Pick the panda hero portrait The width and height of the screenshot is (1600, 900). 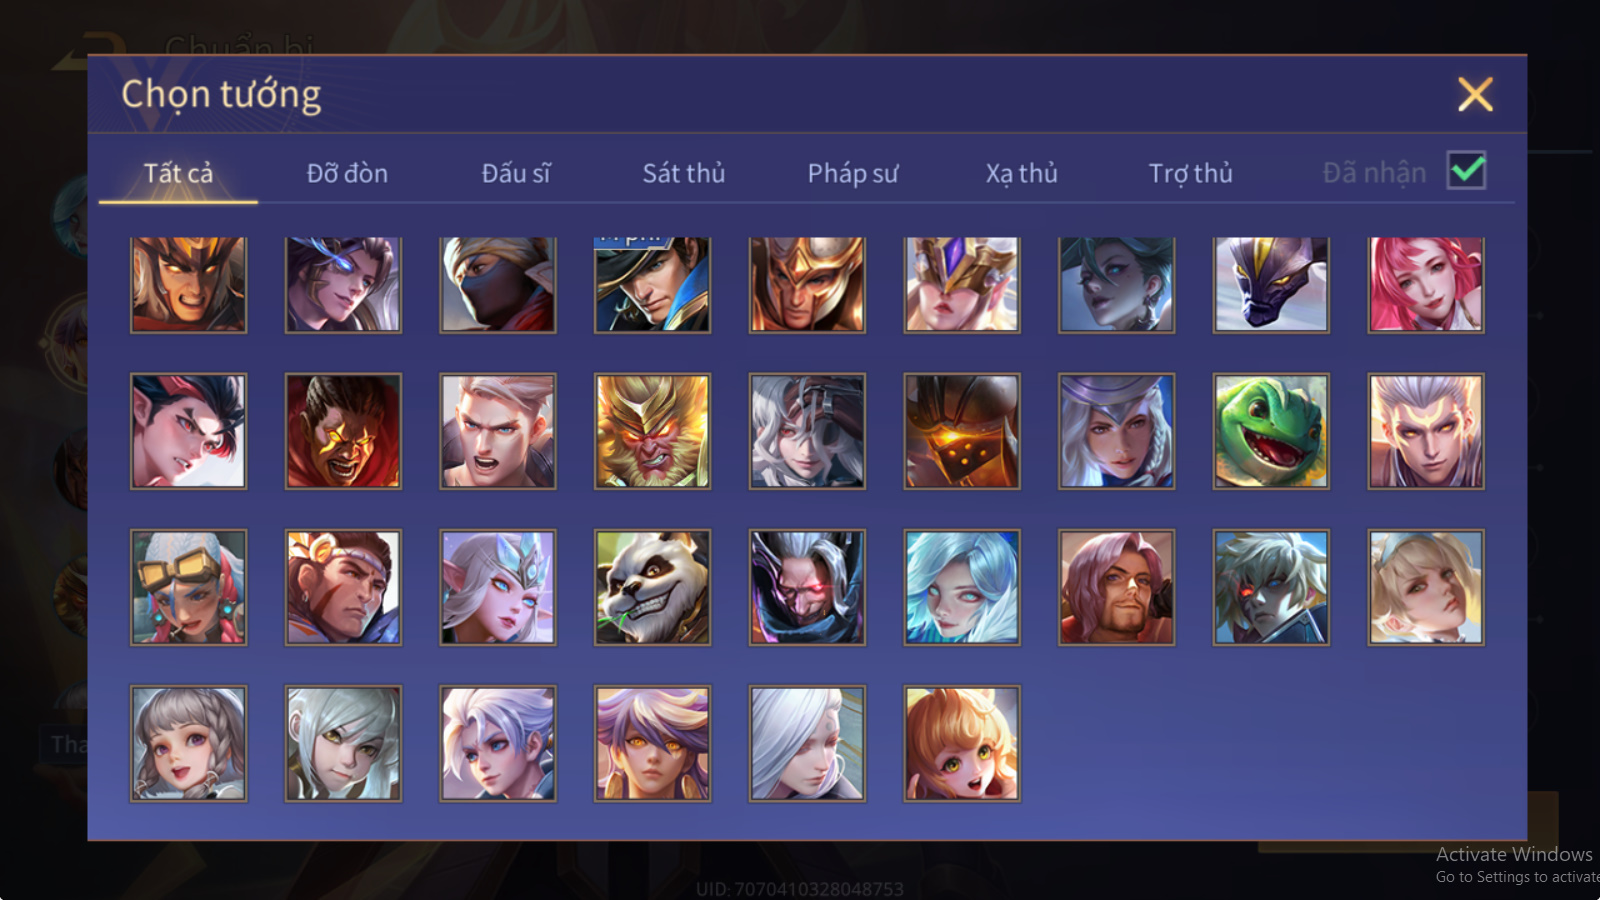tap(652, 587)
